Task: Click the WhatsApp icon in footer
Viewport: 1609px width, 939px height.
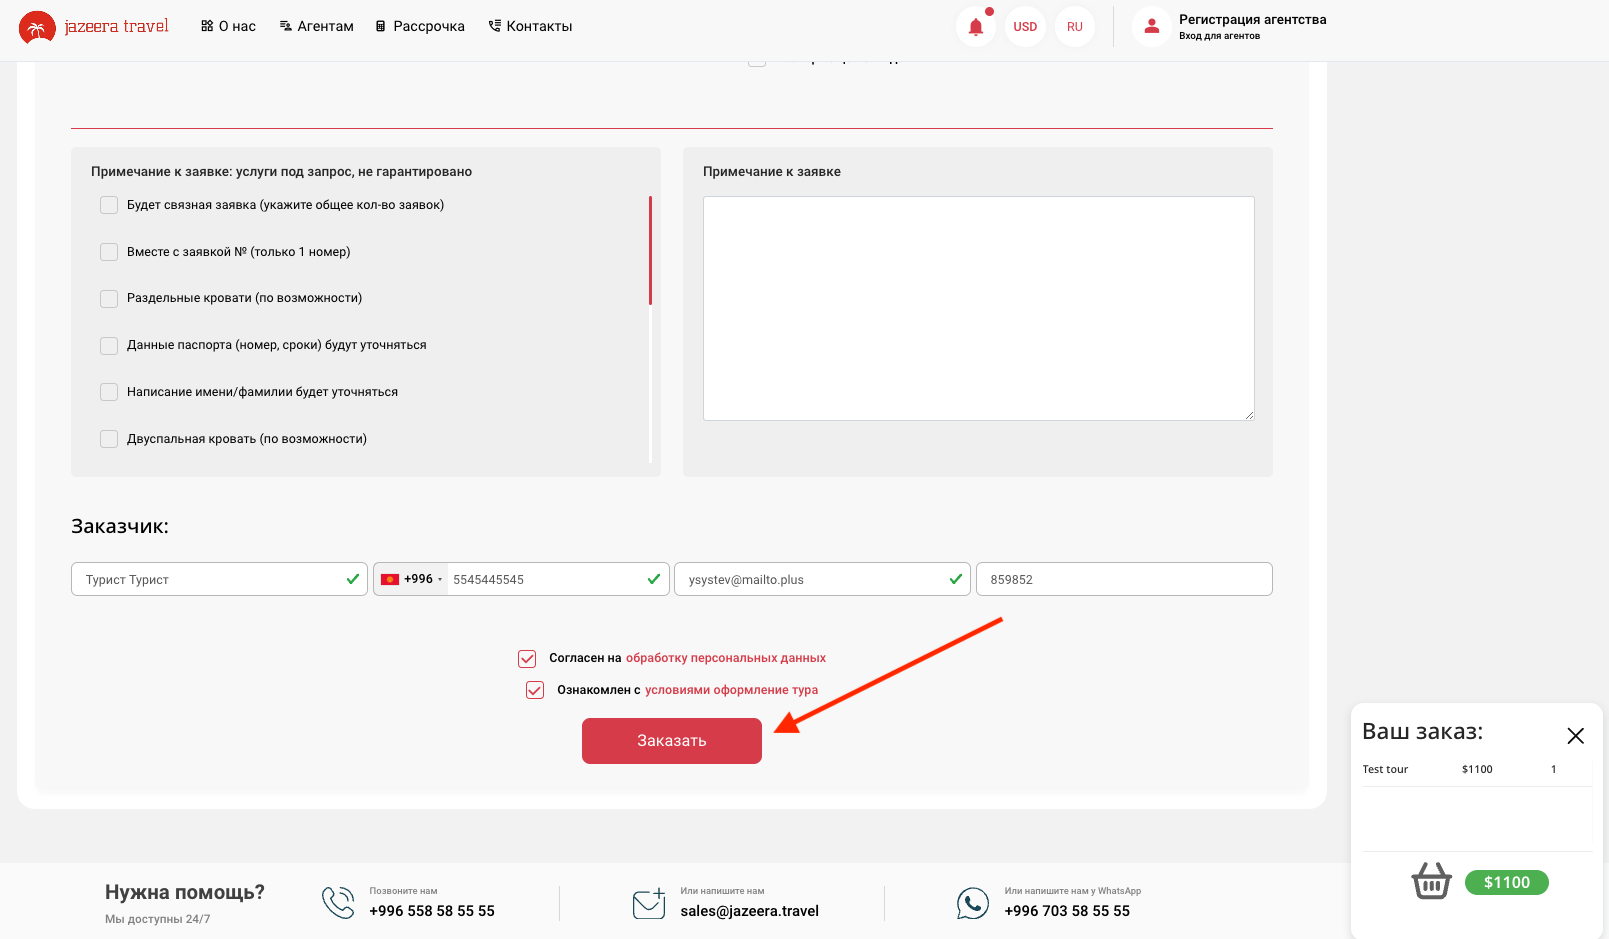Action: point(972,903)
